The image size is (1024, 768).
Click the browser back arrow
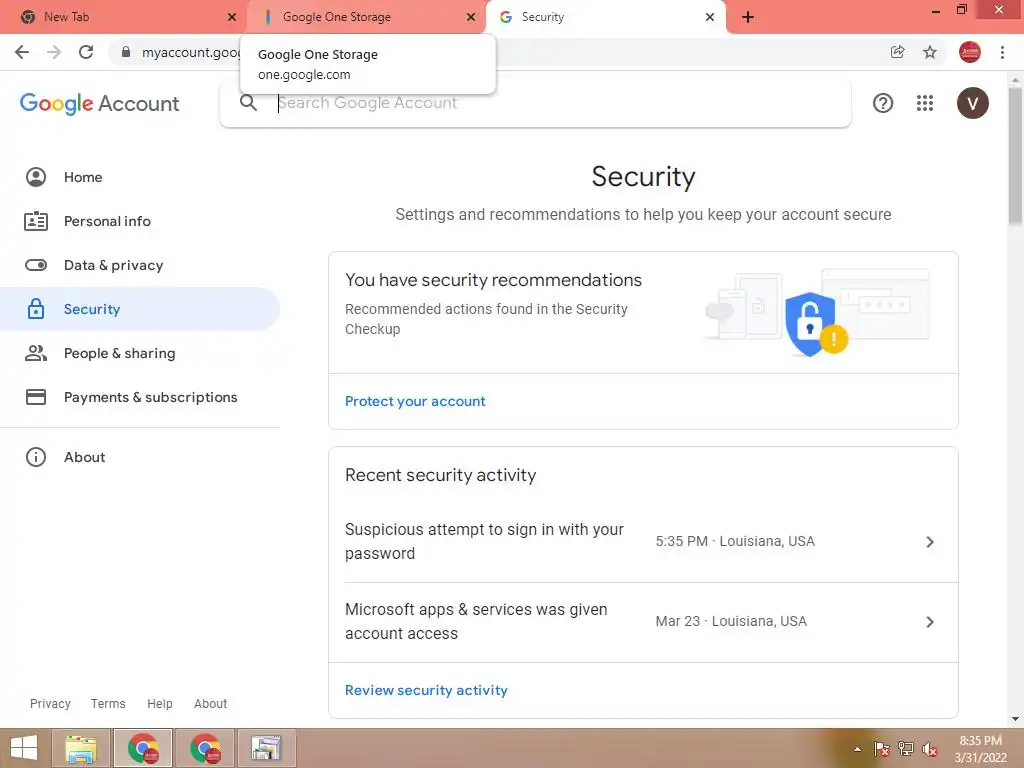point(22,52)
